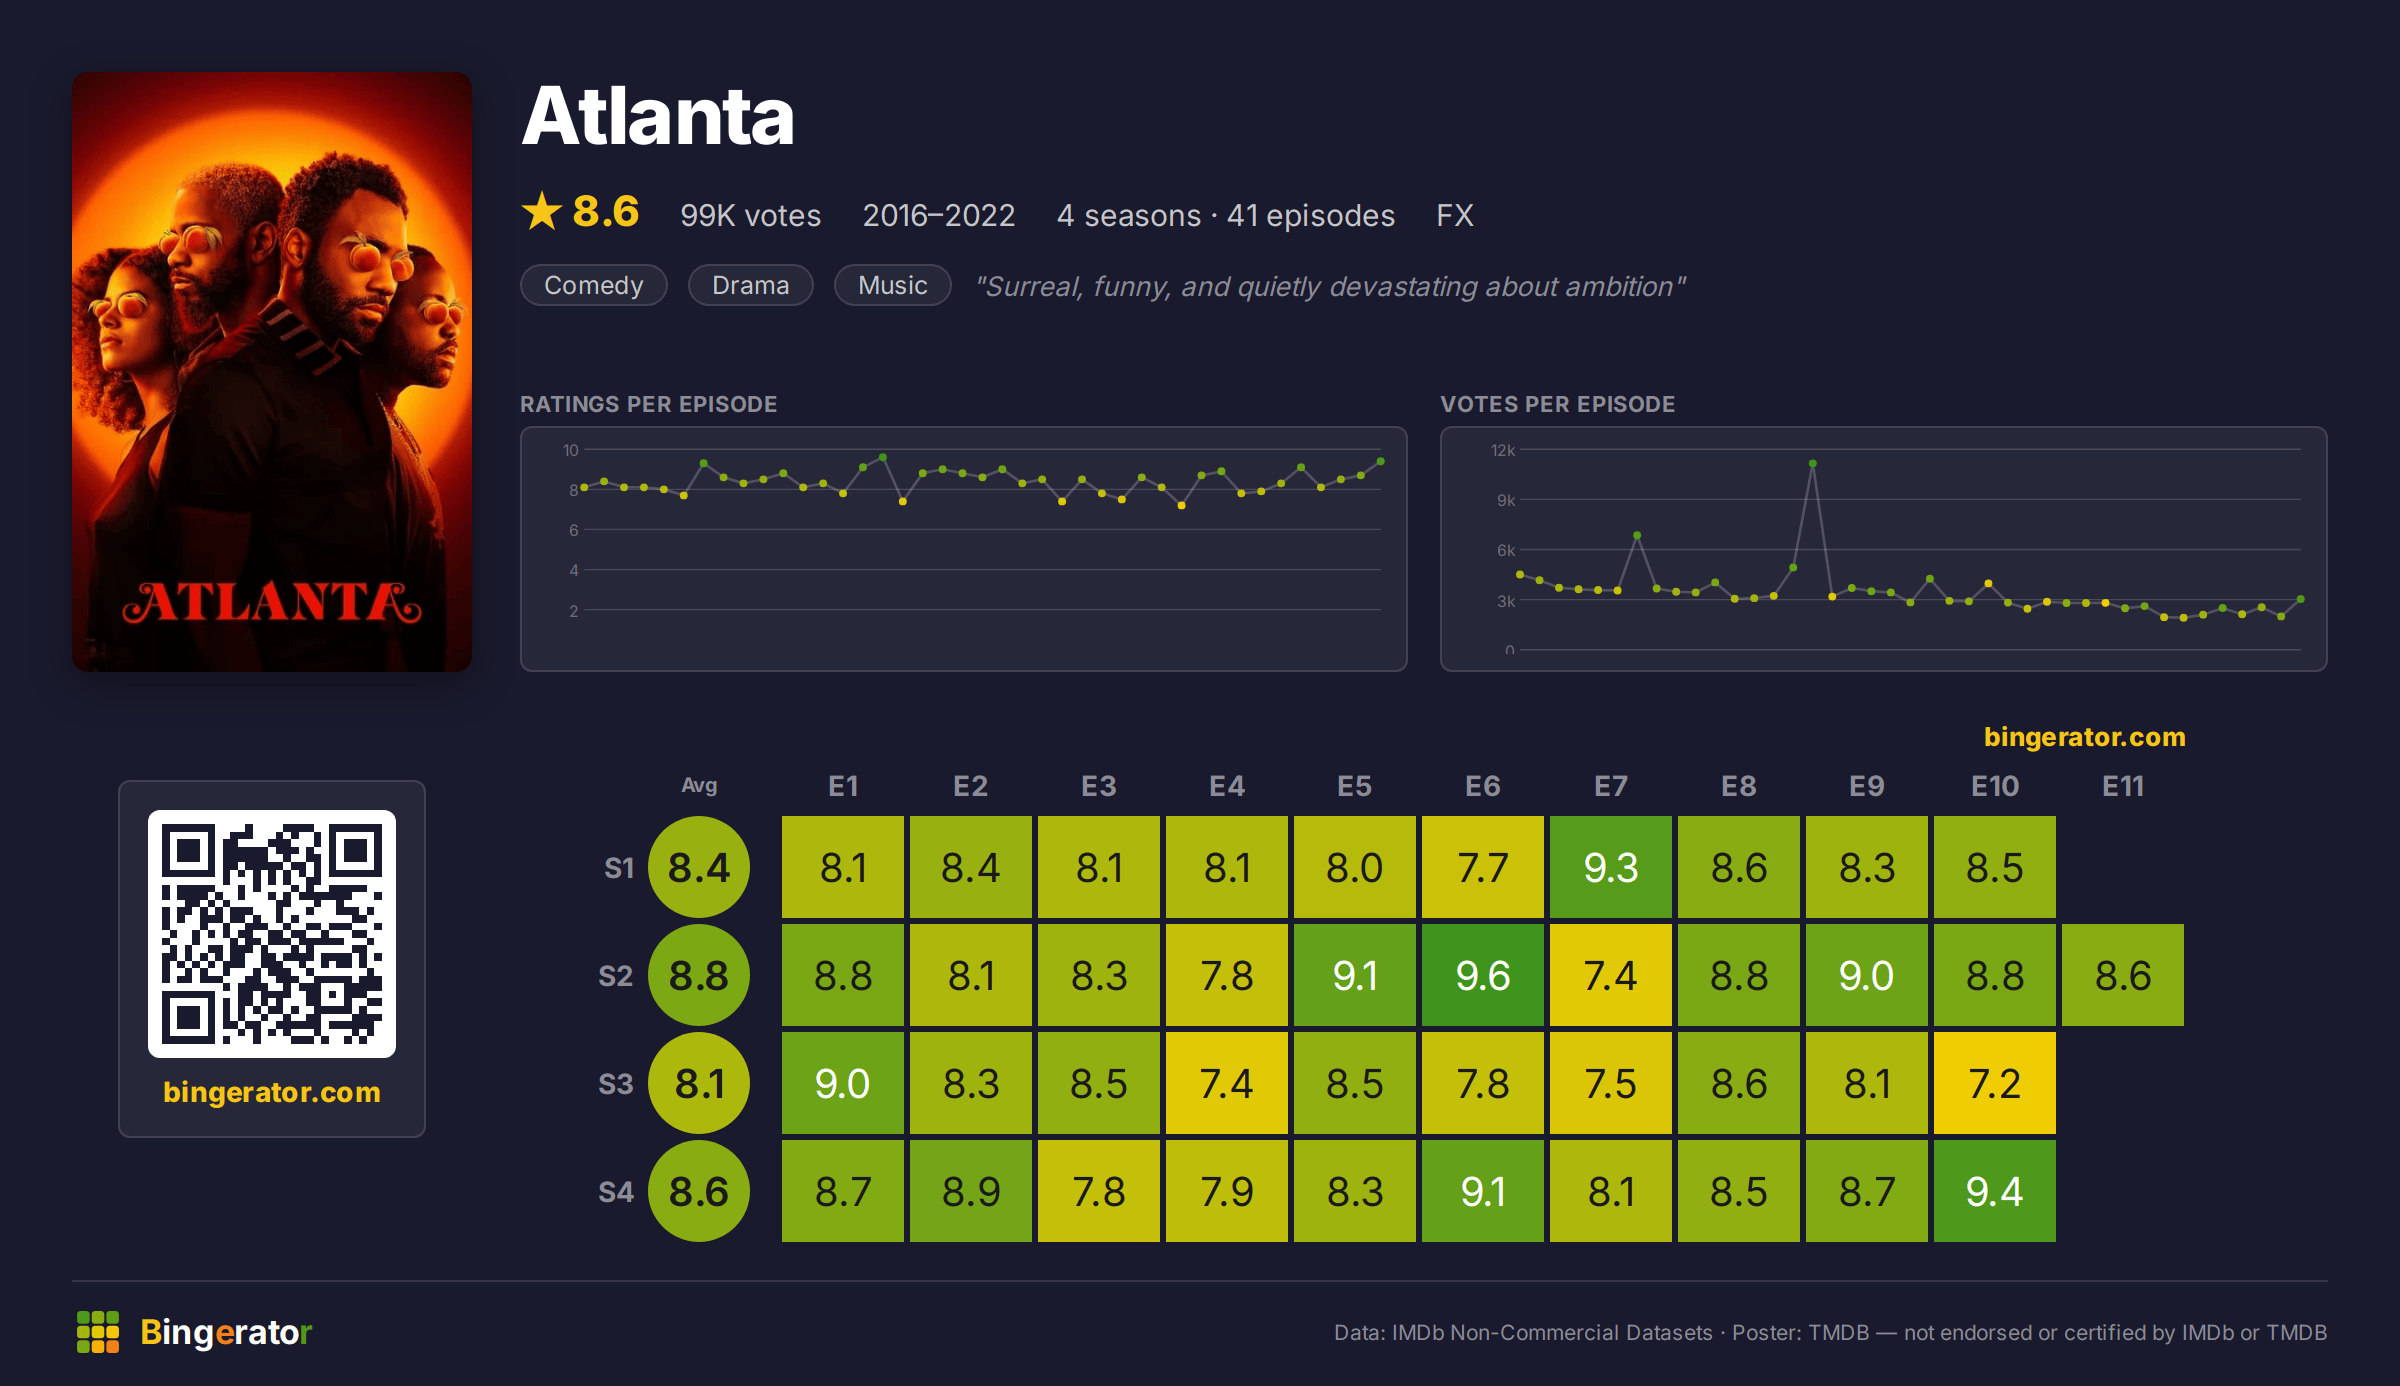Open bingerator.com link above episode grid
This screenshot has width=2400, height=1386.
[2085, 737]
